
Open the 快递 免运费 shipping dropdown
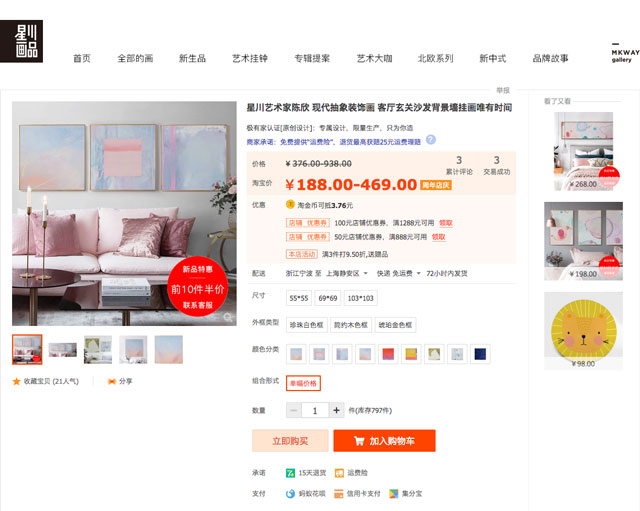(398, 273)
